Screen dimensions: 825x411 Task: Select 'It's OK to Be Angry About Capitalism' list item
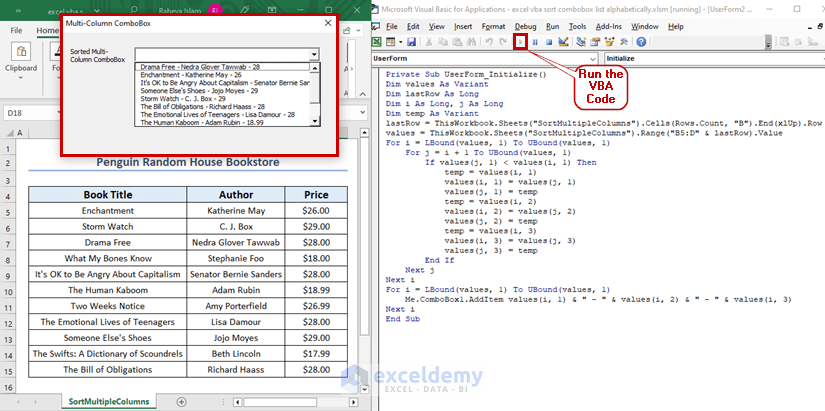pos(223,83)
